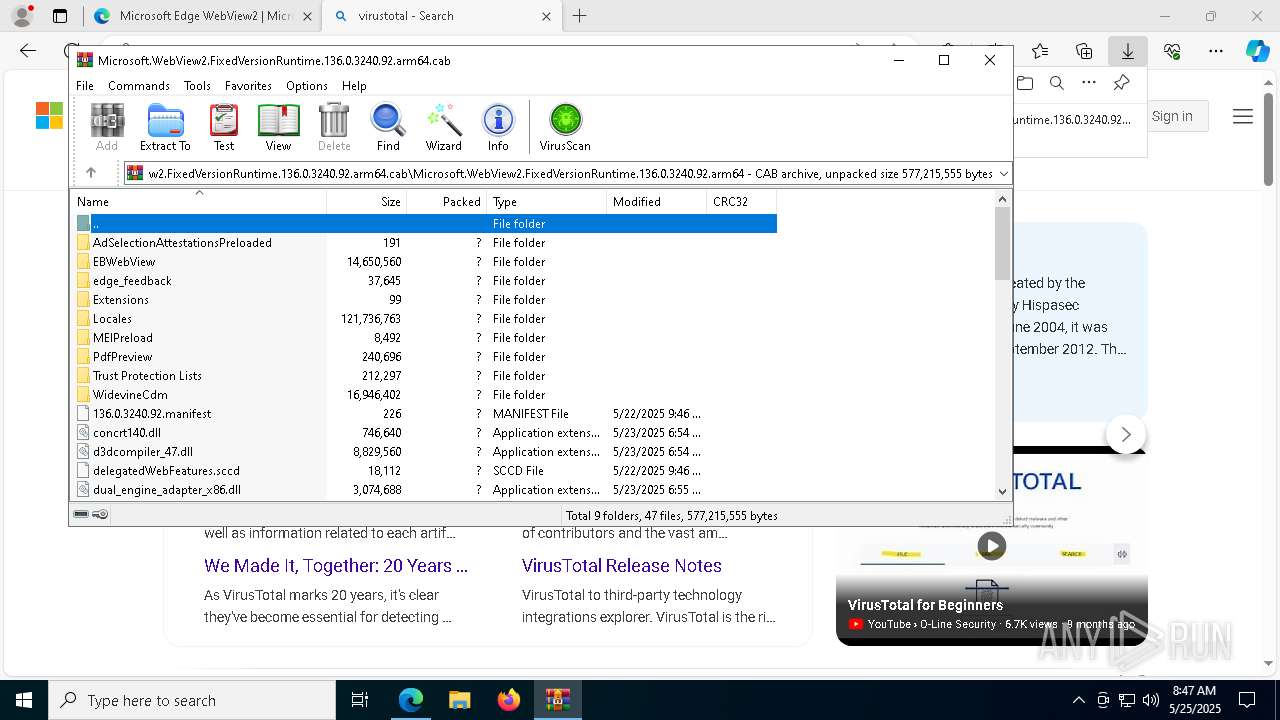Click the Find toolbar icon
The height and width of the screenshot is (720, 1280).
(388, 127)
